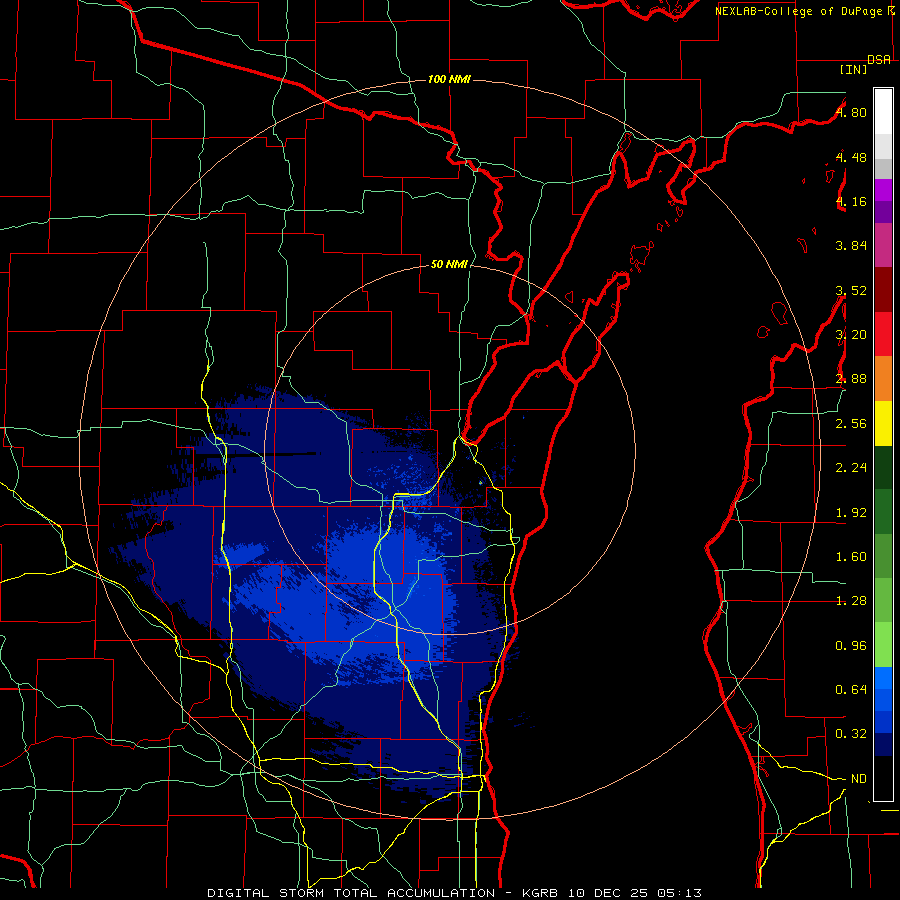Click the 2.24 legend value
The height and width of the screenshot is (900, 900).
point(851,468)
